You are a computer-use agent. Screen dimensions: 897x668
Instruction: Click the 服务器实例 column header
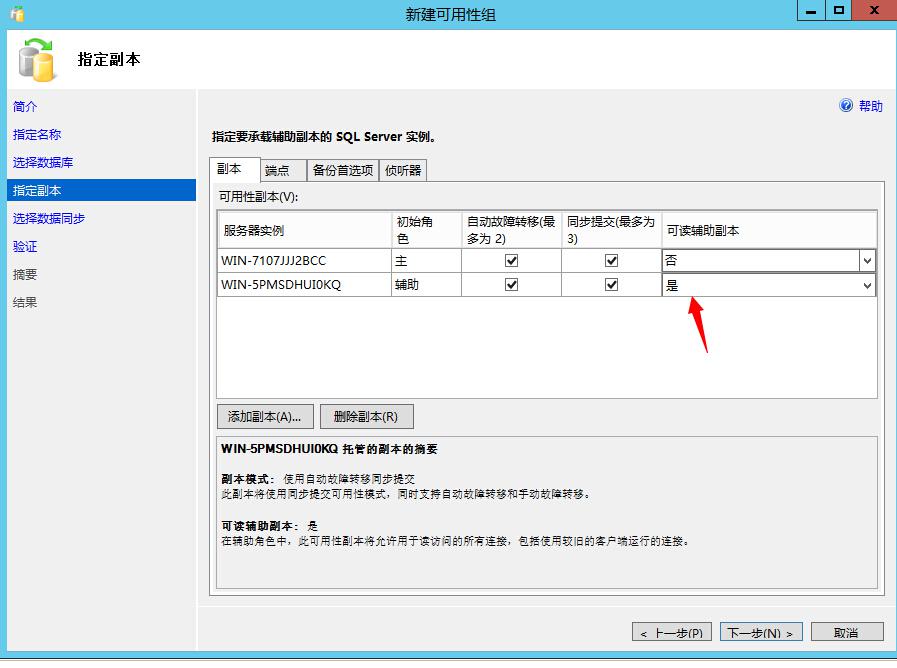click(x=304, y=230)
